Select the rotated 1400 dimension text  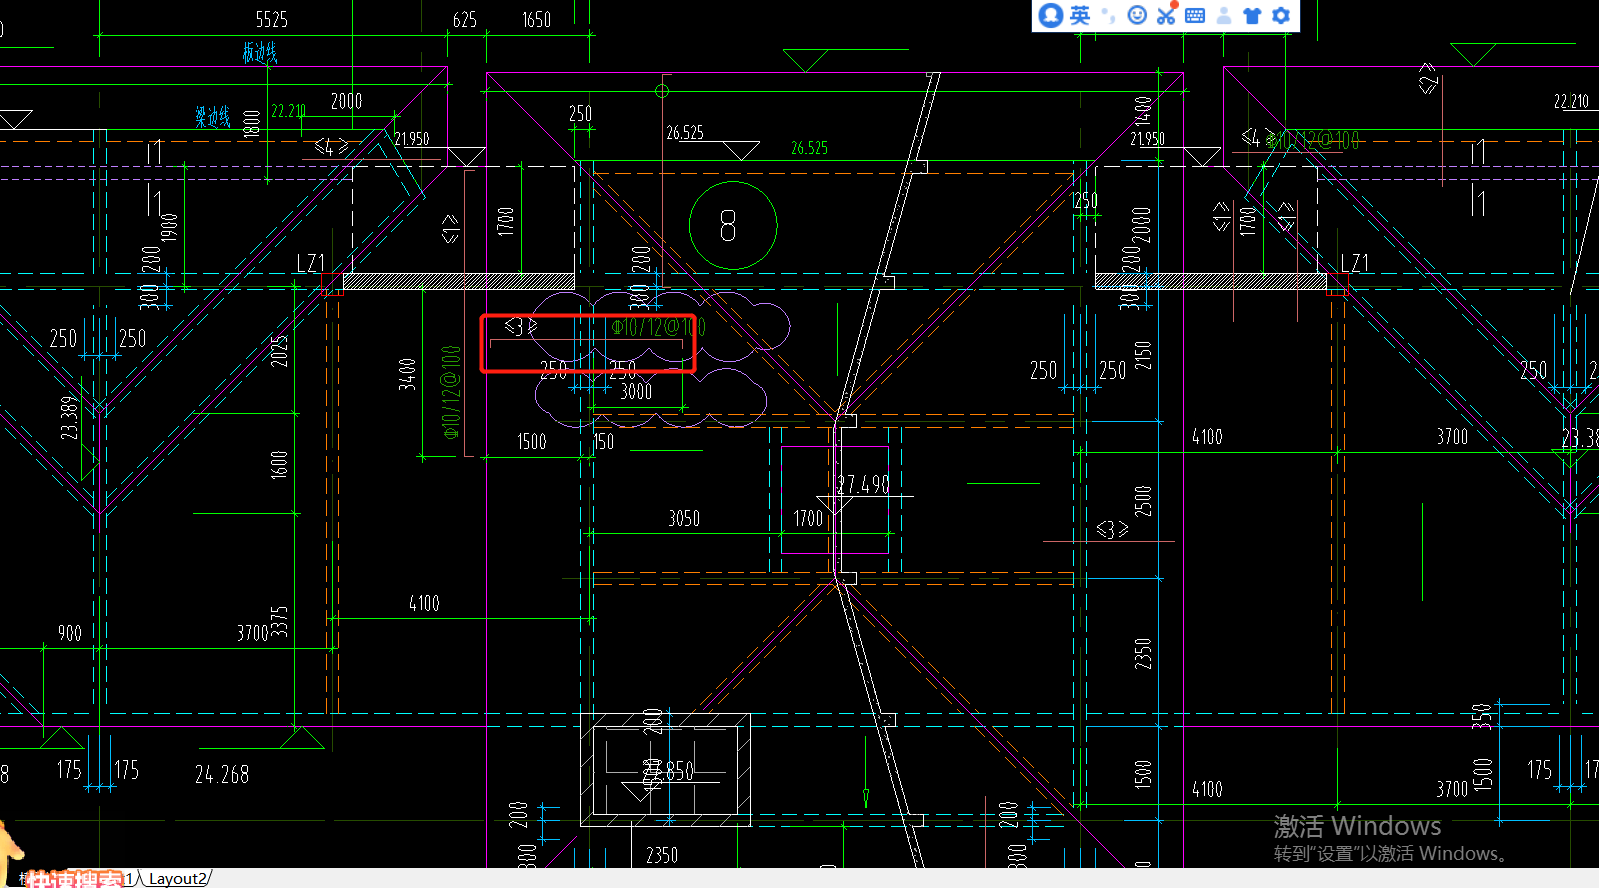(1143, 110)
